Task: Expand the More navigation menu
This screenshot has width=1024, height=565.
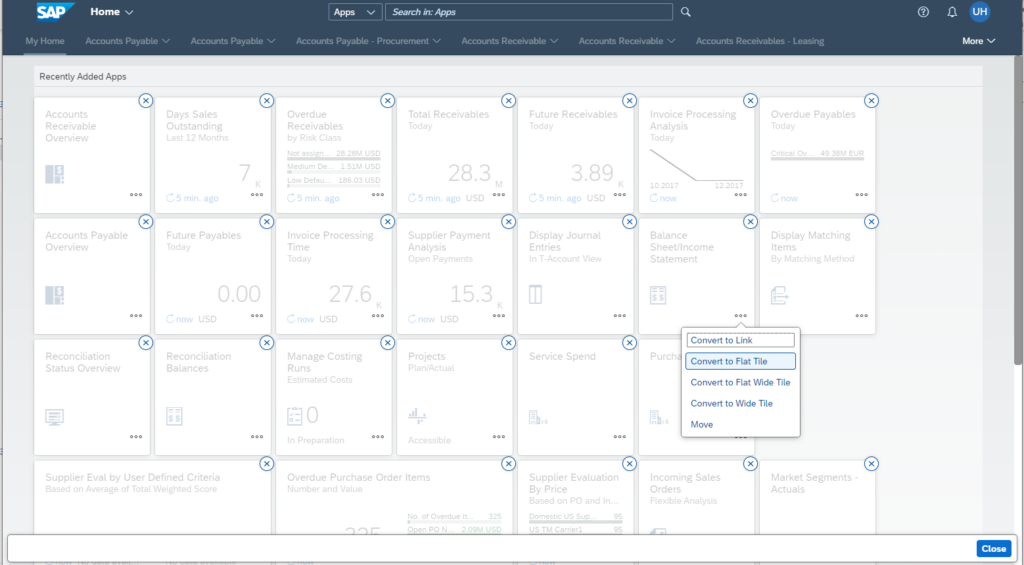Action: pyautogui.click(x=978, y=41)
